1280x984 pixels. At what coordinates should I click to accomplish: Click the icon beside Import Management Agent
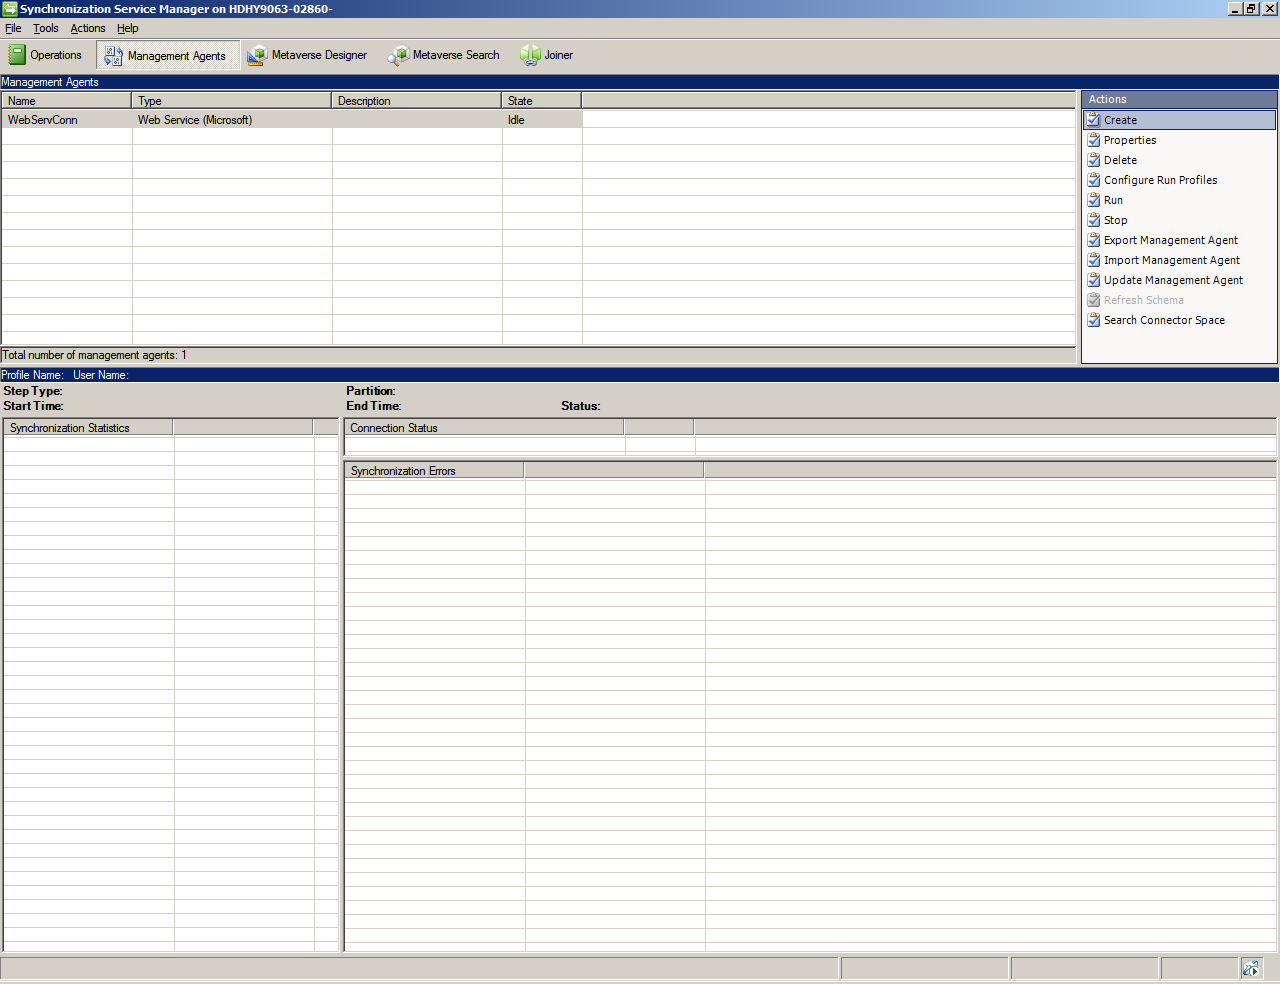(1094, 260)
